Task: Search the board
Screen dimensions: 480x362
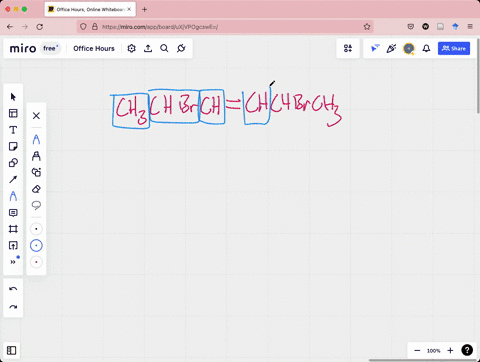Action: pos(164,49)
